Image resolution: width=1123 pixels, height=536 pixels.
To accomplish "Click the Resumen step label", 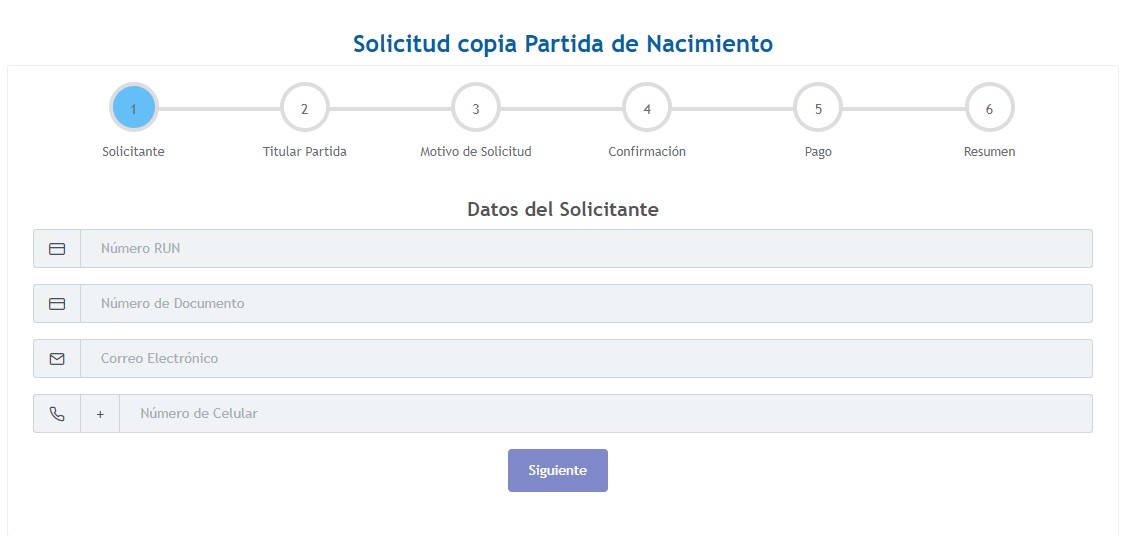I will 989,152.
